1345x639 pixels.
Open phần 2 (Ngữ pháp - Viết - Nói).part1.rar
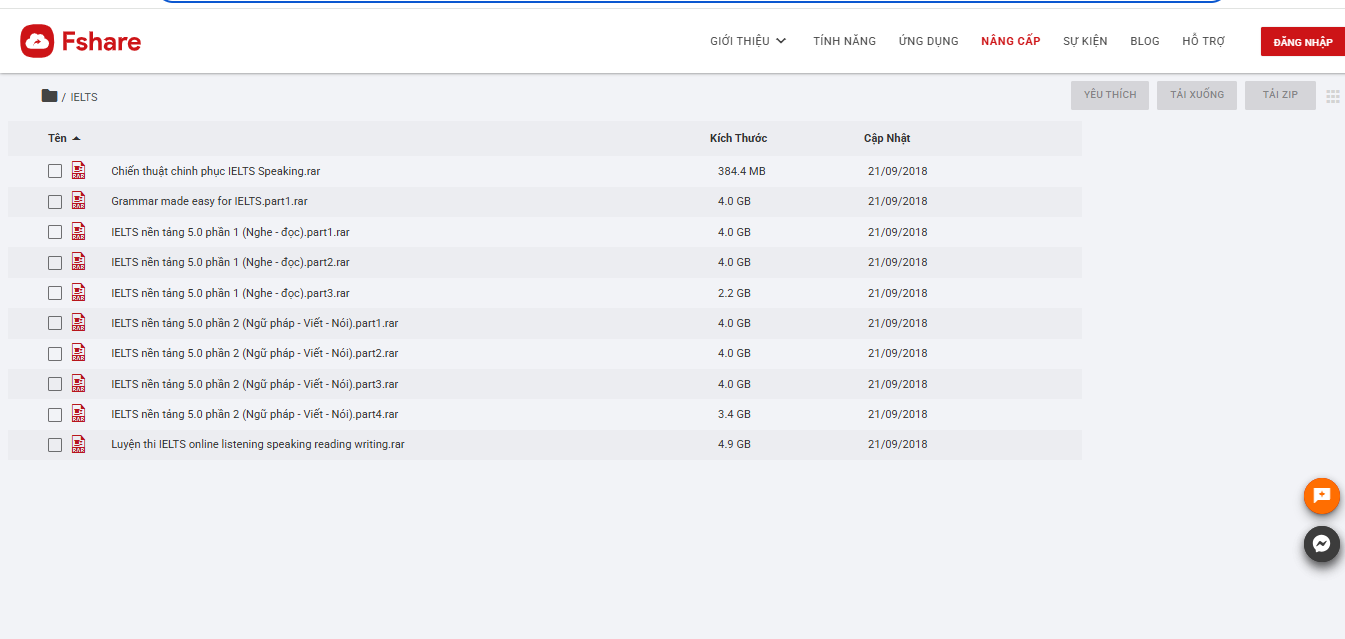point(255,323)
